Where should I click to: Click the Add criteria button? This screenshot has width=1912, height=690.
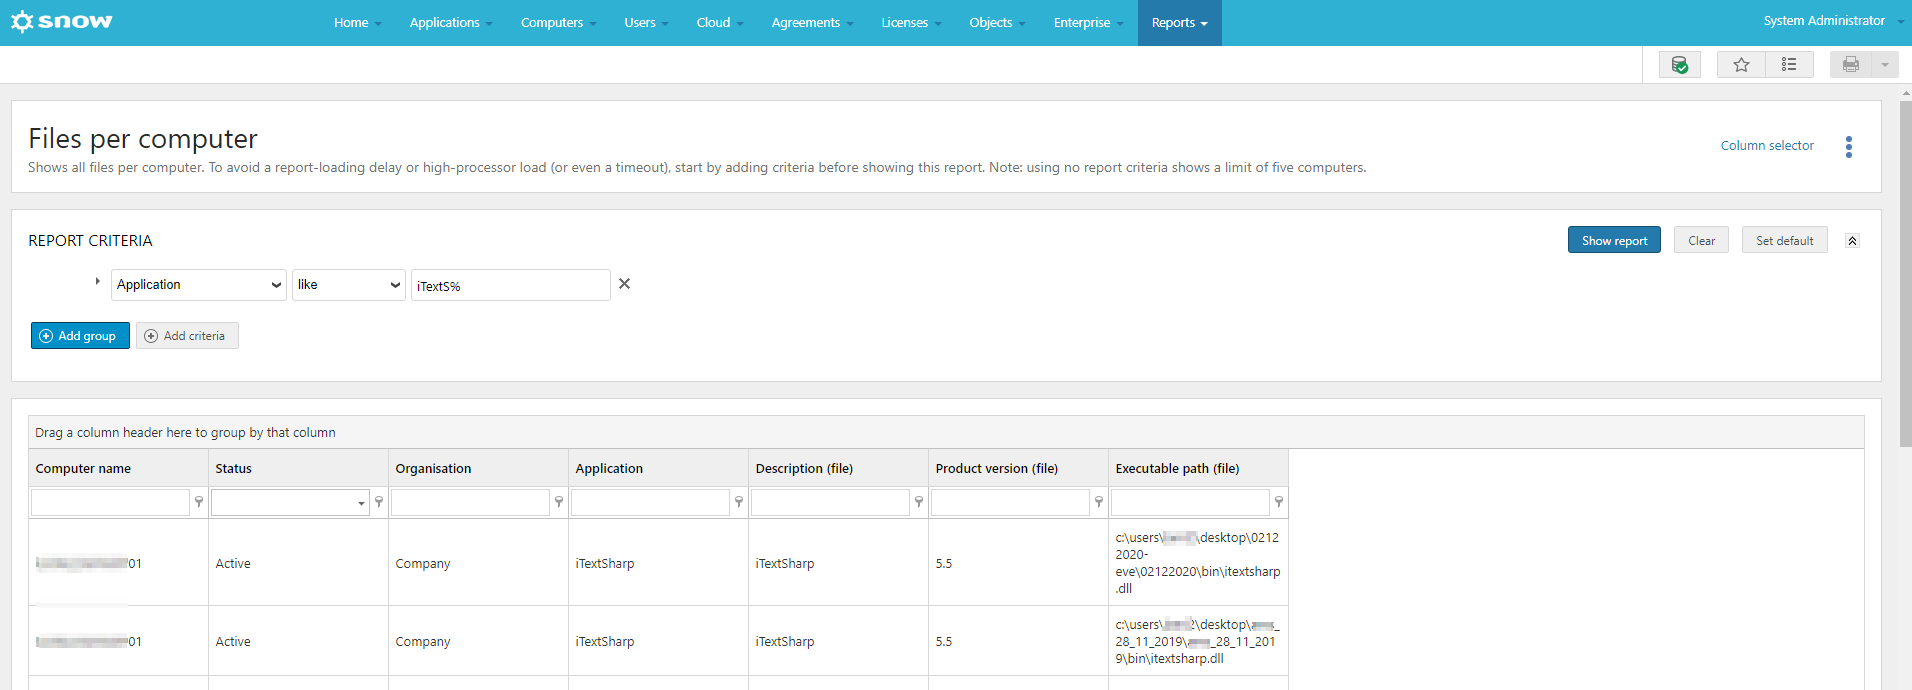[x=187, y=336]
